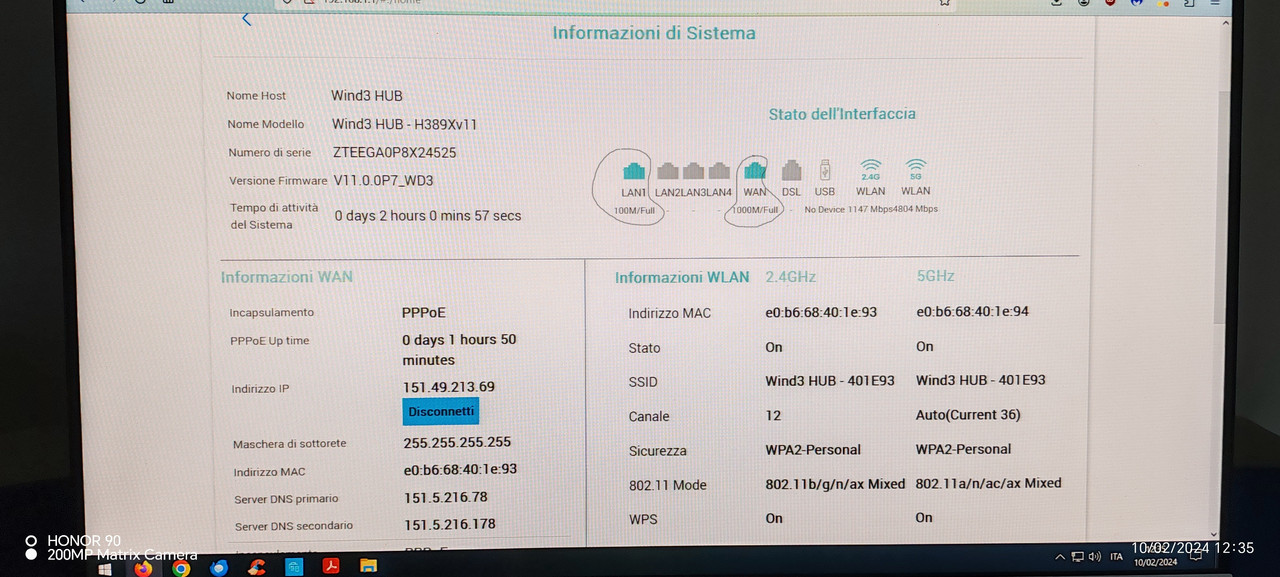The height and width of the screenshot is (577, 1280).
Task: Open the red PDF reader taskbar icon
Action: coord(331,567)
